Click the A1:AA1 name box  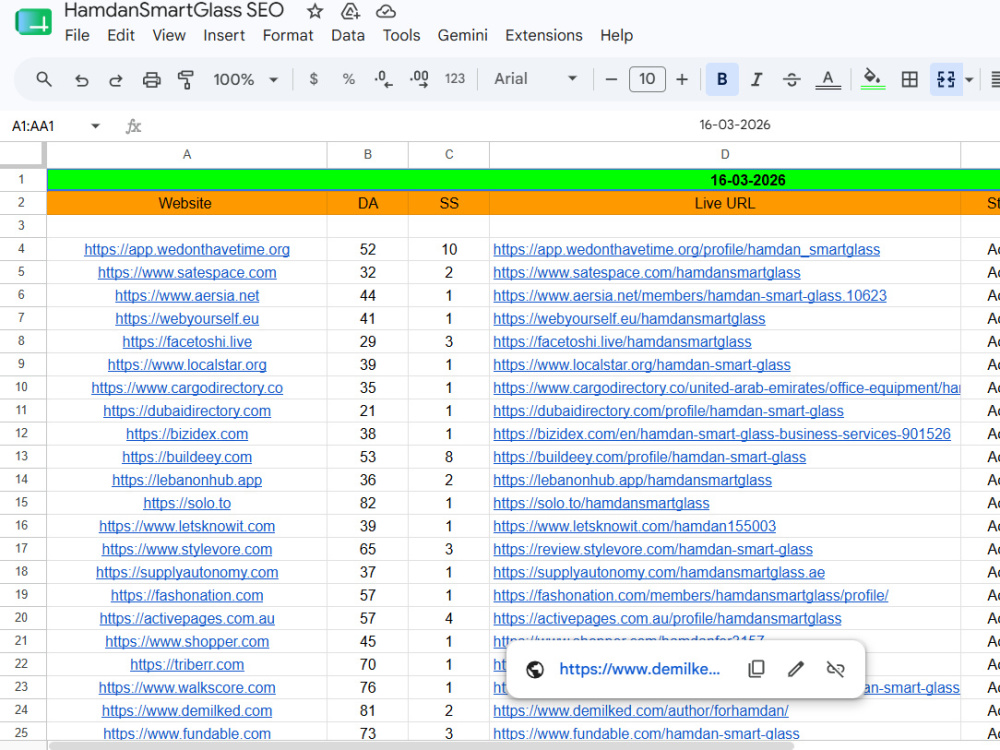pyautogui.click(x=33, y=126)
